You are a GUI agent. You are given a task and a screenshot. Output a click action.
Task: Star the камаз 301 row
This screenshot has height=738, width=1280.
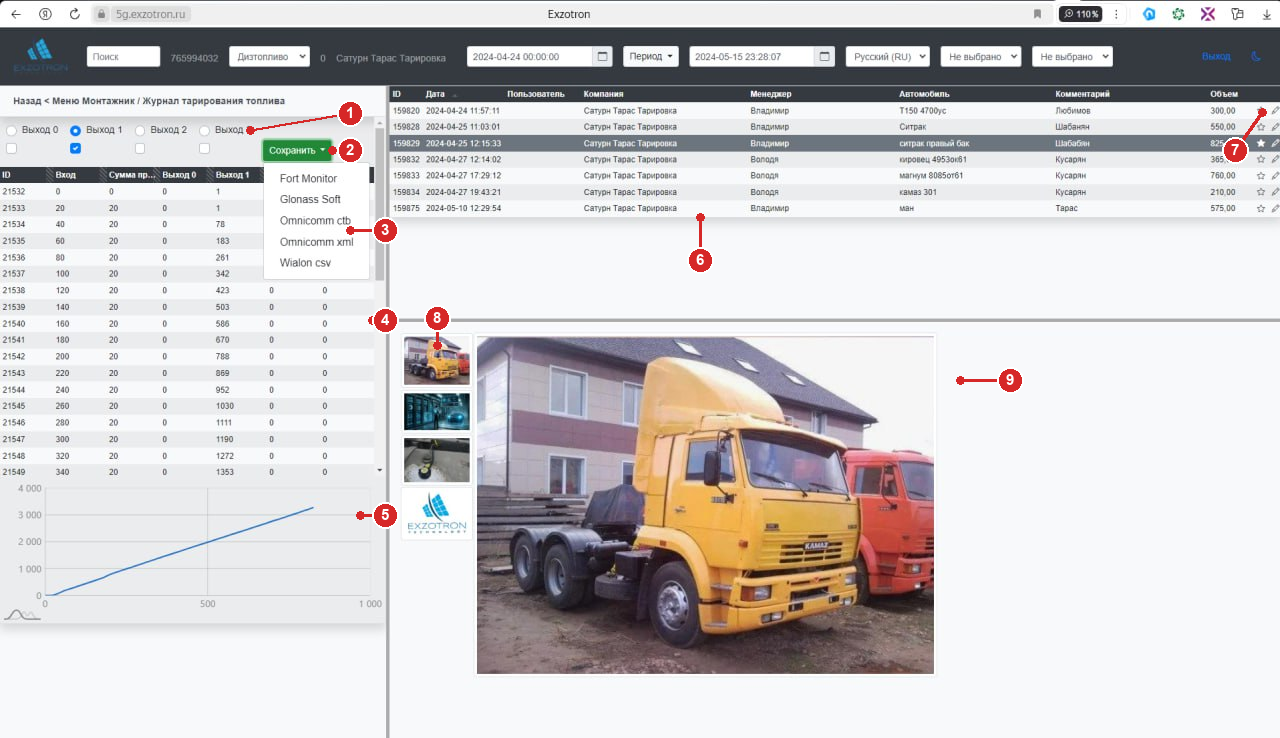pos(1261,192)
